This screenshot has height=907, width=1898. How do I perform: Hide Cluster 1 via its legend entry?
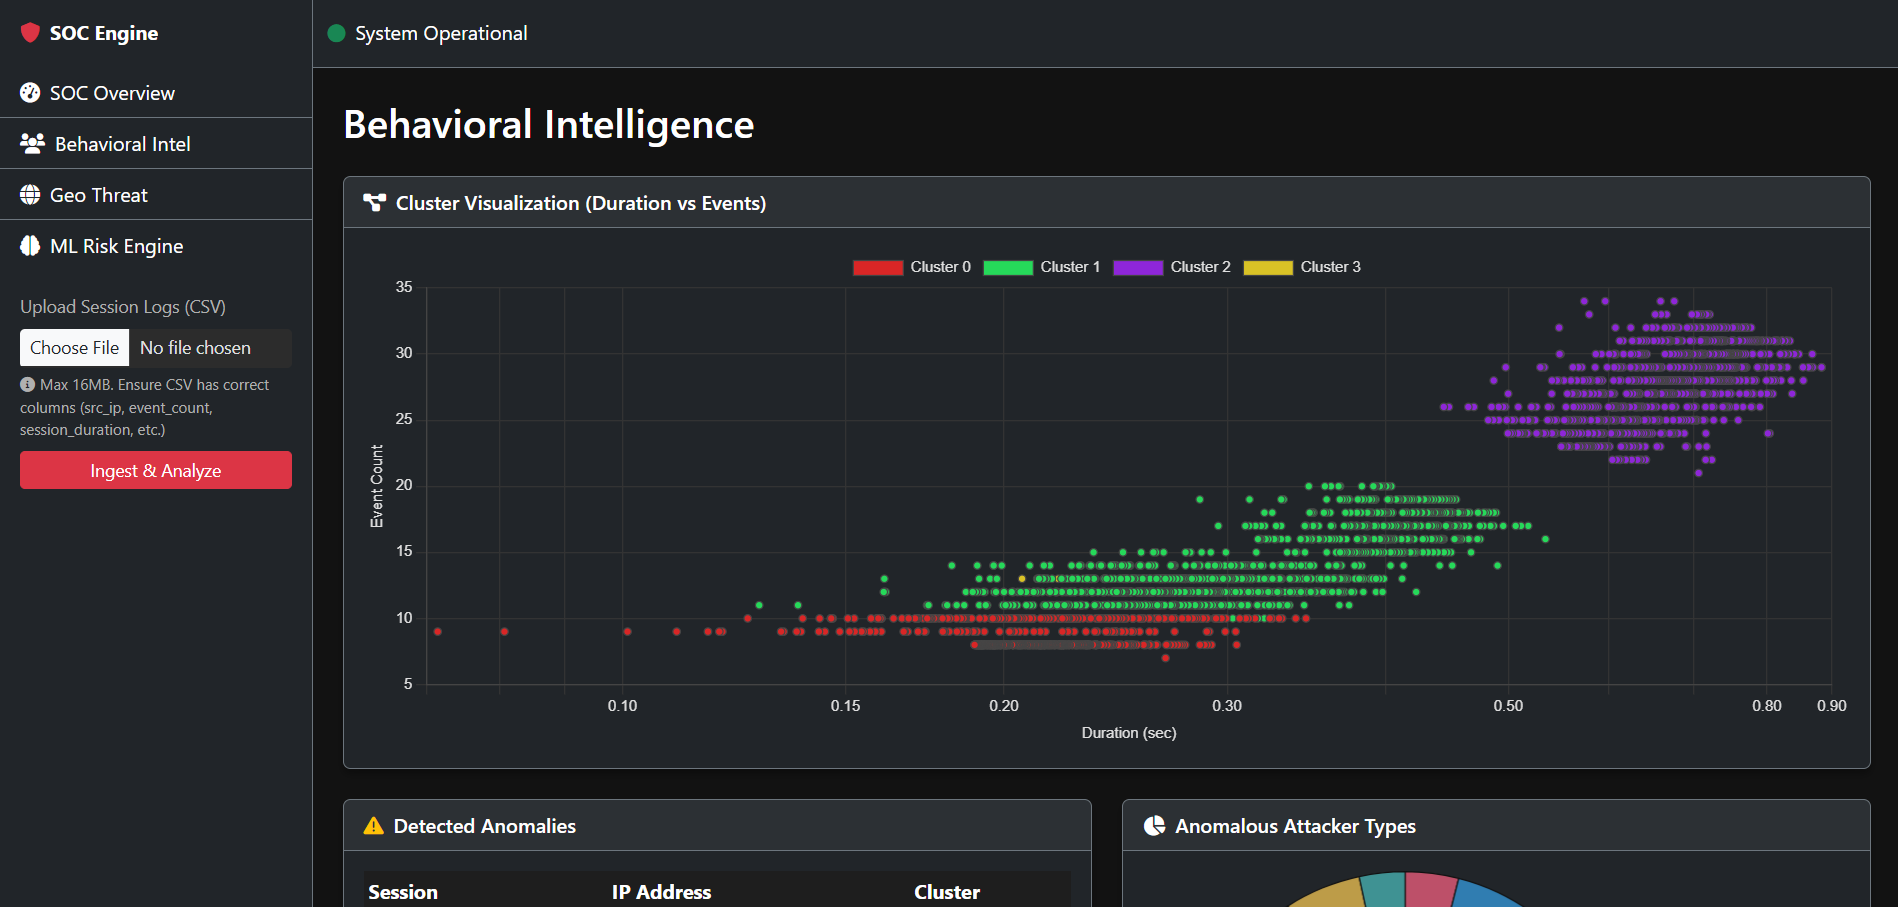(x=1041, y=267)
